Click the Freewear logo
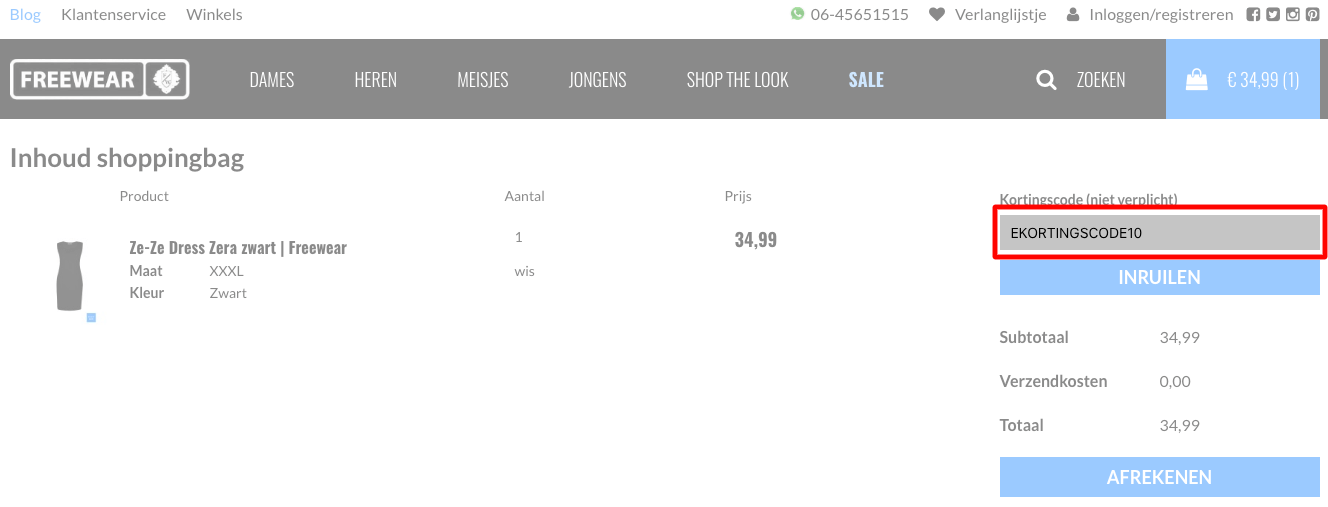The height and width of the screenshot is (507, 1328). tap(100, 79)
